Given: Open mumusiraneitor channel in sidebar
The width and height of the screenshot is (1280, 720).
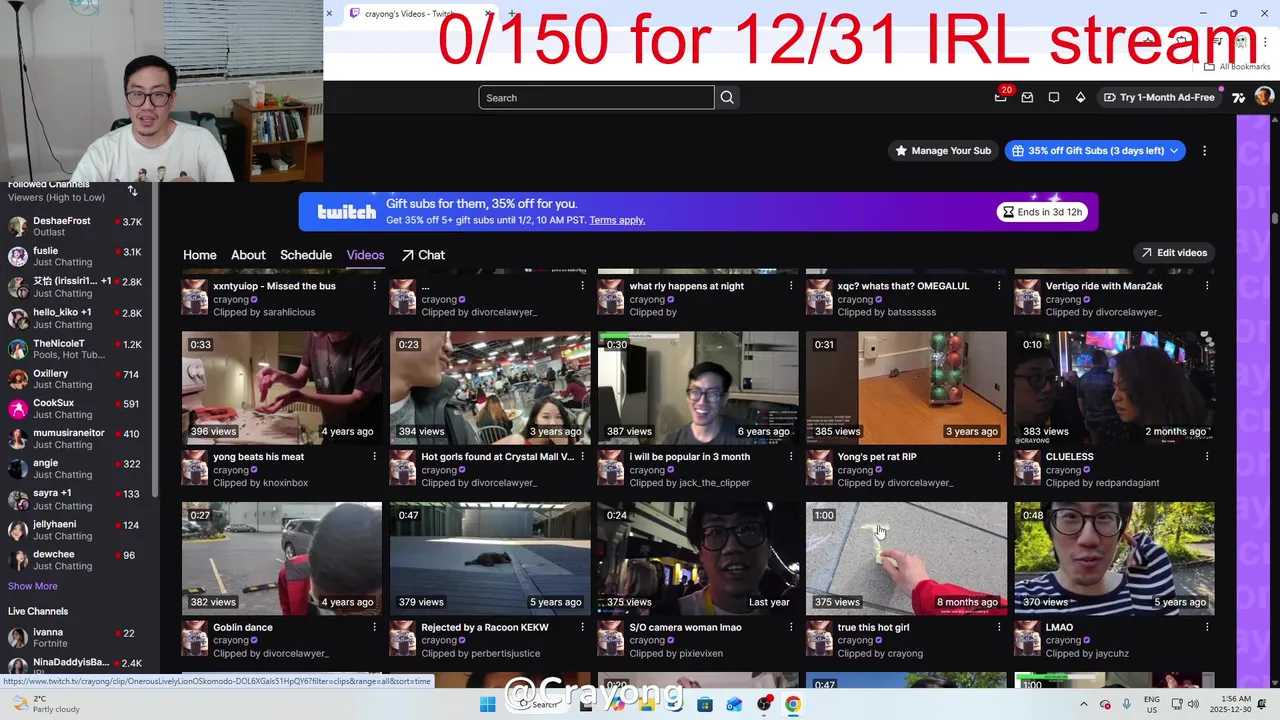Looking at the screenshot, I should click(76, 439).
